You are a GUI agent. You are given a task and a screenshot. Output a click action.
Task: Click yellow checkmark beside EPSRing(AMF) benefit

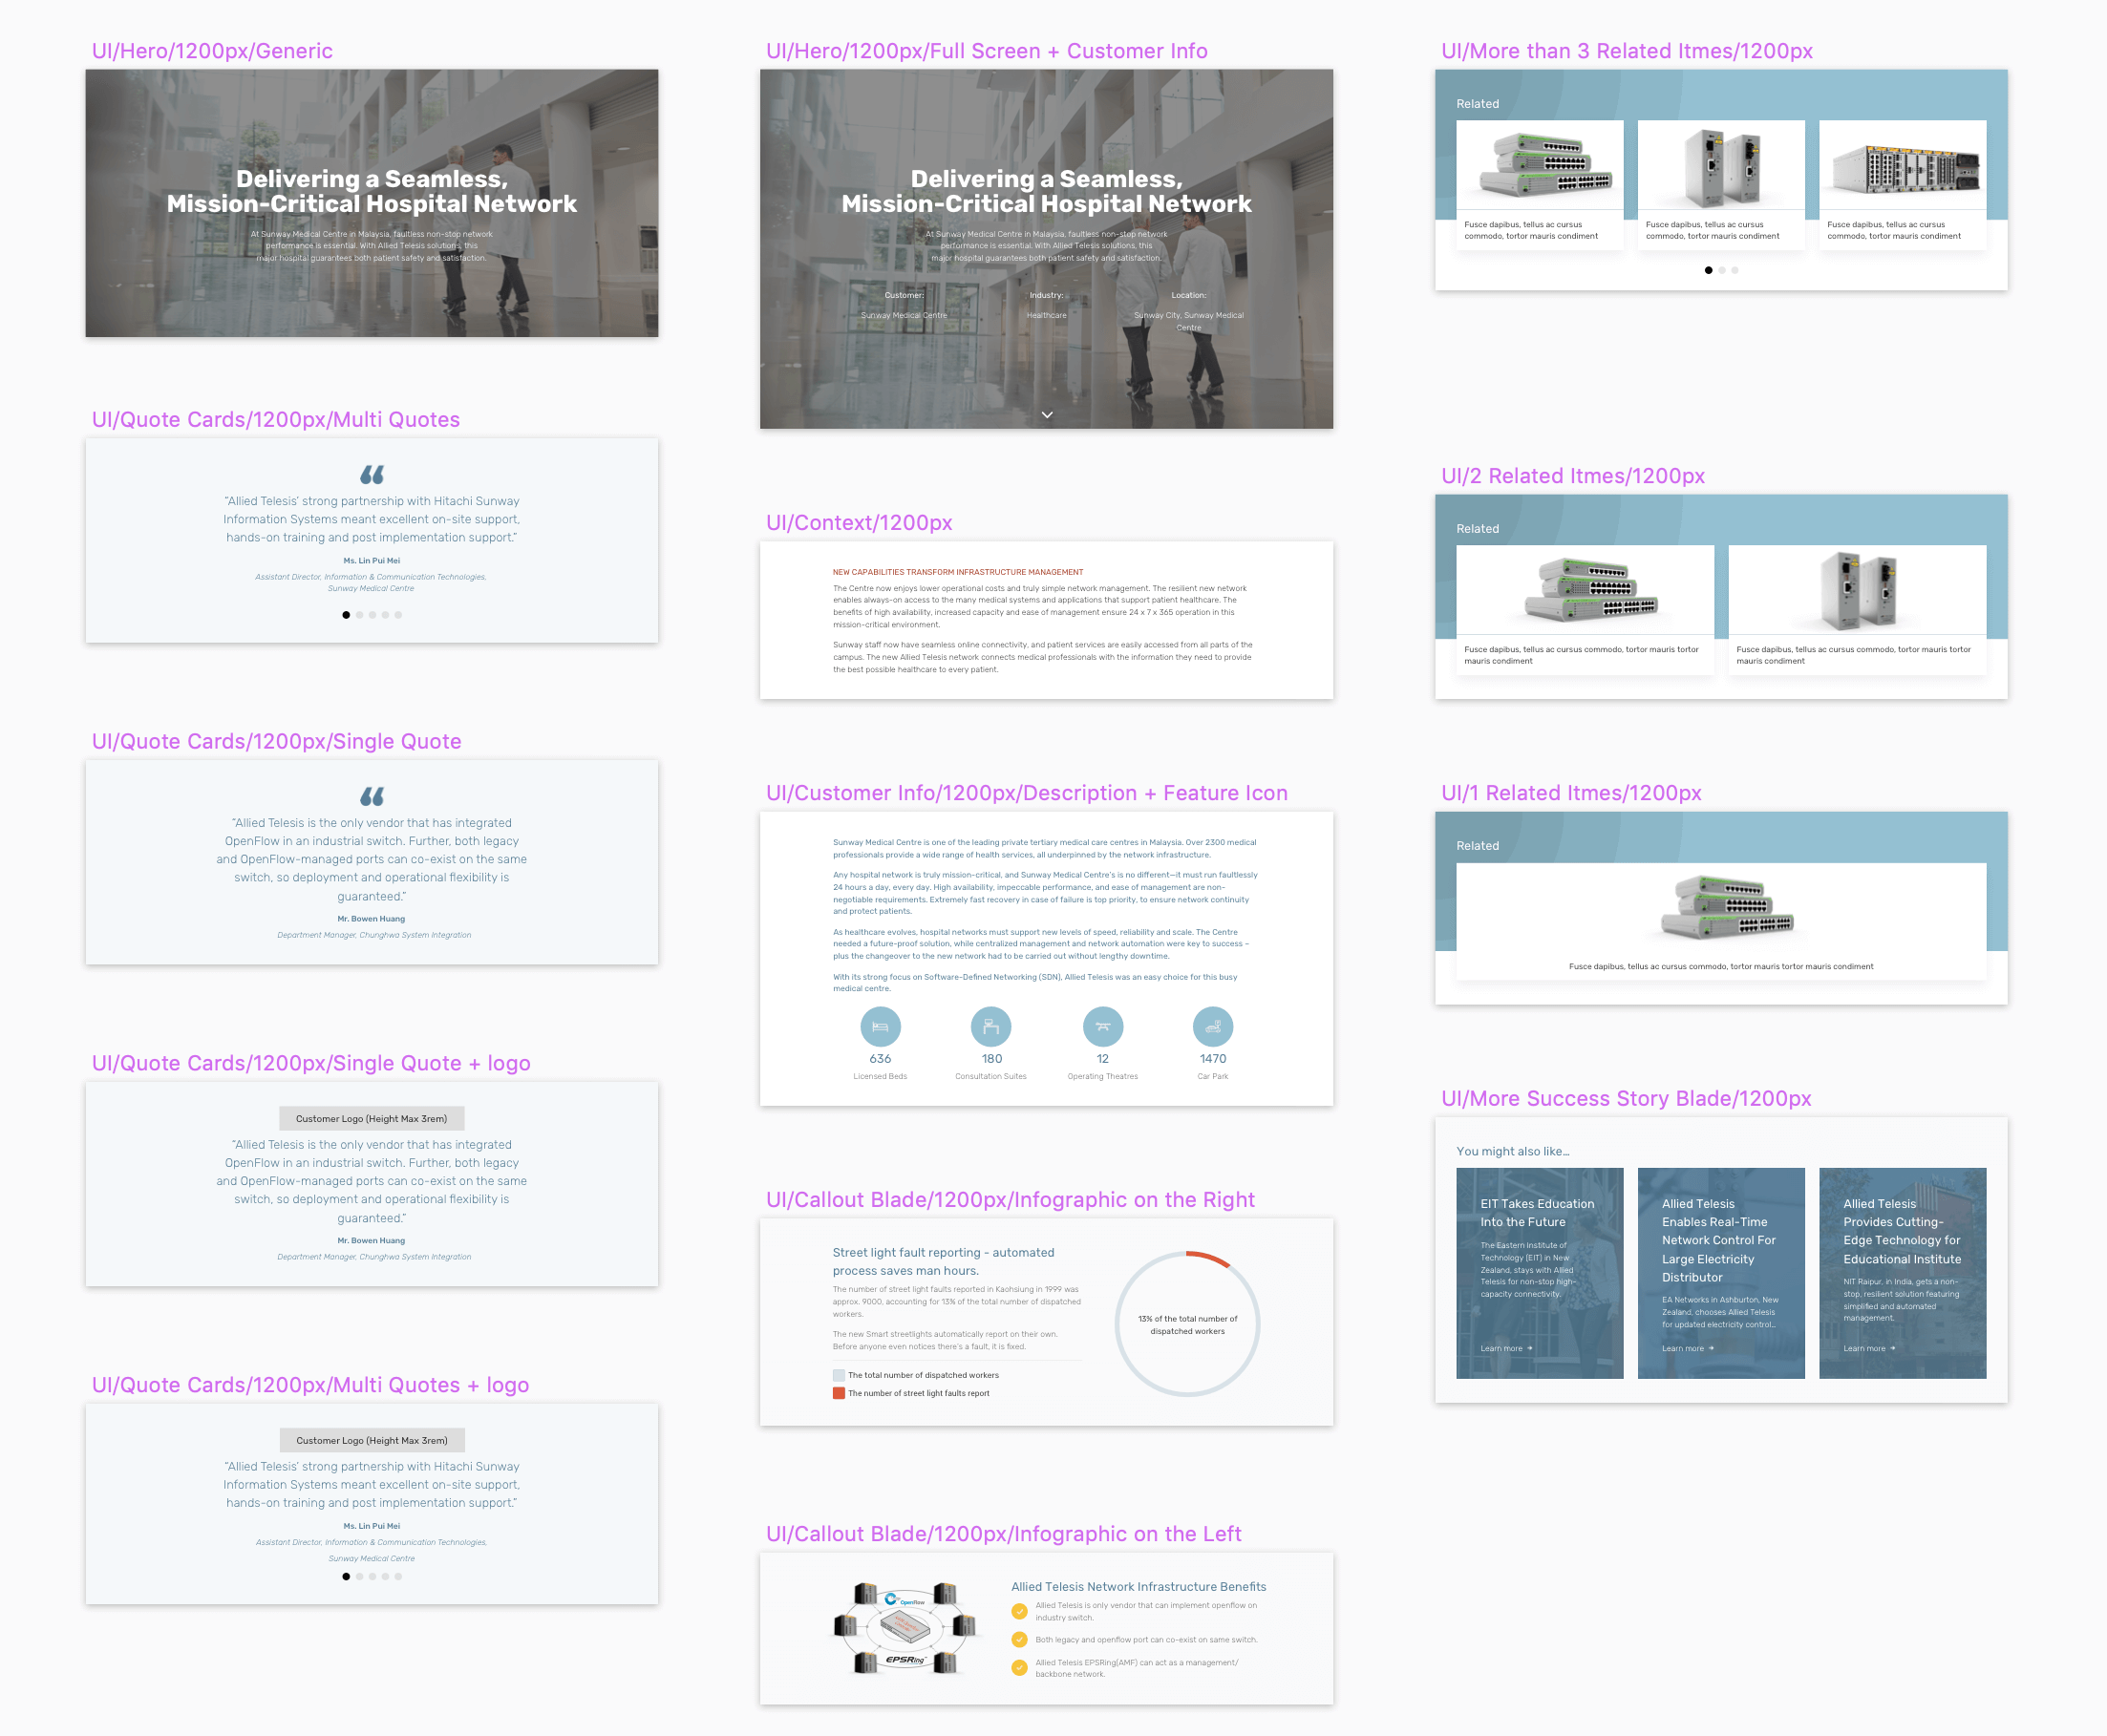[x=1019, y=1667]
